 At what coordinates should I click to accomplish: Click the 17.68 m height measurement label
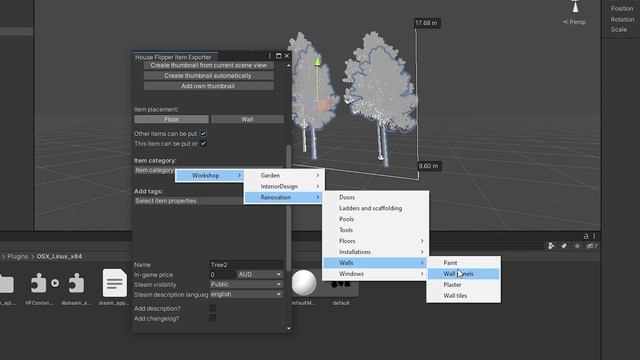click(427, 23)
